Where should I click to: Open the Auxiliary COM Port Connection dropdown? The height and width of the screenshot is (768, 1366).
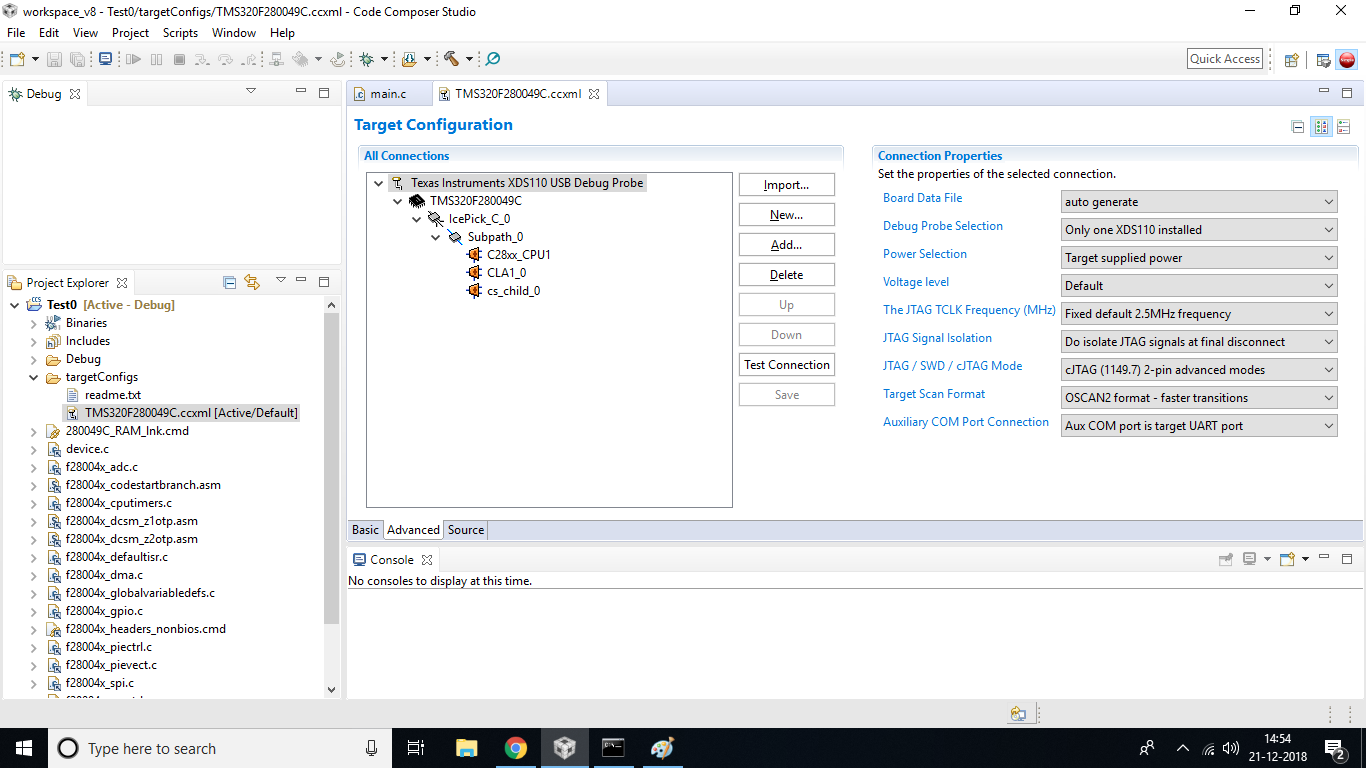pyautogui.click(x=1199, y=426)
